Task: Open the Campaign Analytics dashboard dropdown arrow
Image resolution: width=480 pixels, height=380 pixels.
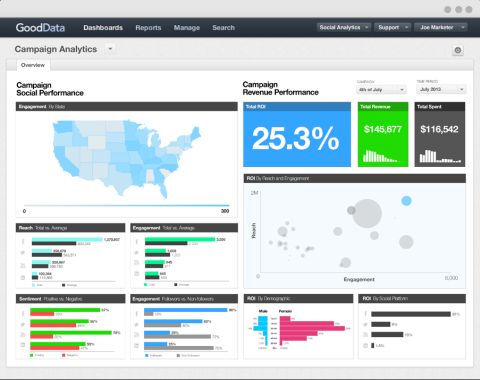Action: [110, 49]
